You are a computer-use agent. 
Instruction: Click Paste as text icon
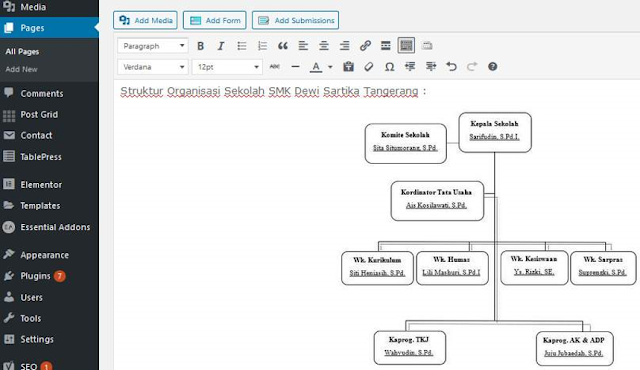[x=348, y=66]
